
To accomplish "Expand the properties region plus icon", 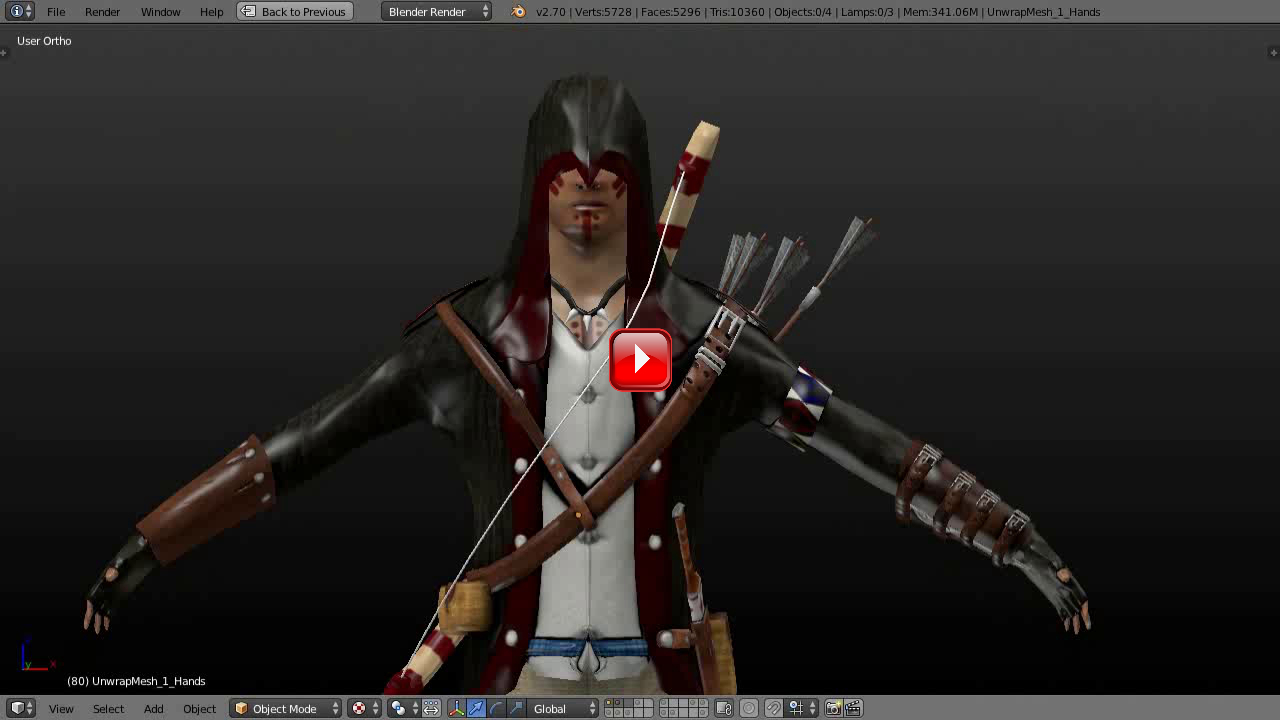I will (1274, 52).
